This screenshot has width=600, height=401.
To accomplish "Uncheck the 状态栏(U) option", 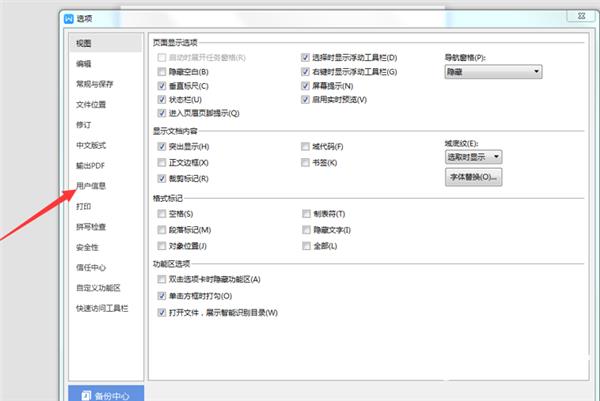I will pyautogui.click(x=162, y=99).
